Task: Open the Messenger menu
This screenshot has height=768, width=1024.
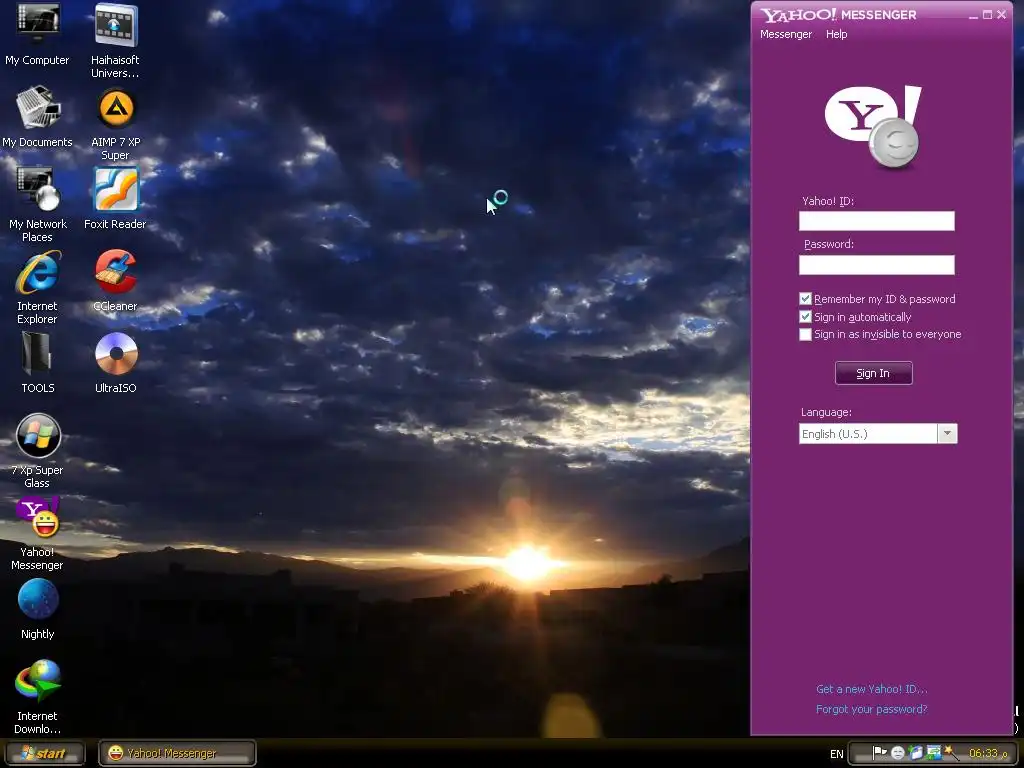Action: click(x=786, y=34)
